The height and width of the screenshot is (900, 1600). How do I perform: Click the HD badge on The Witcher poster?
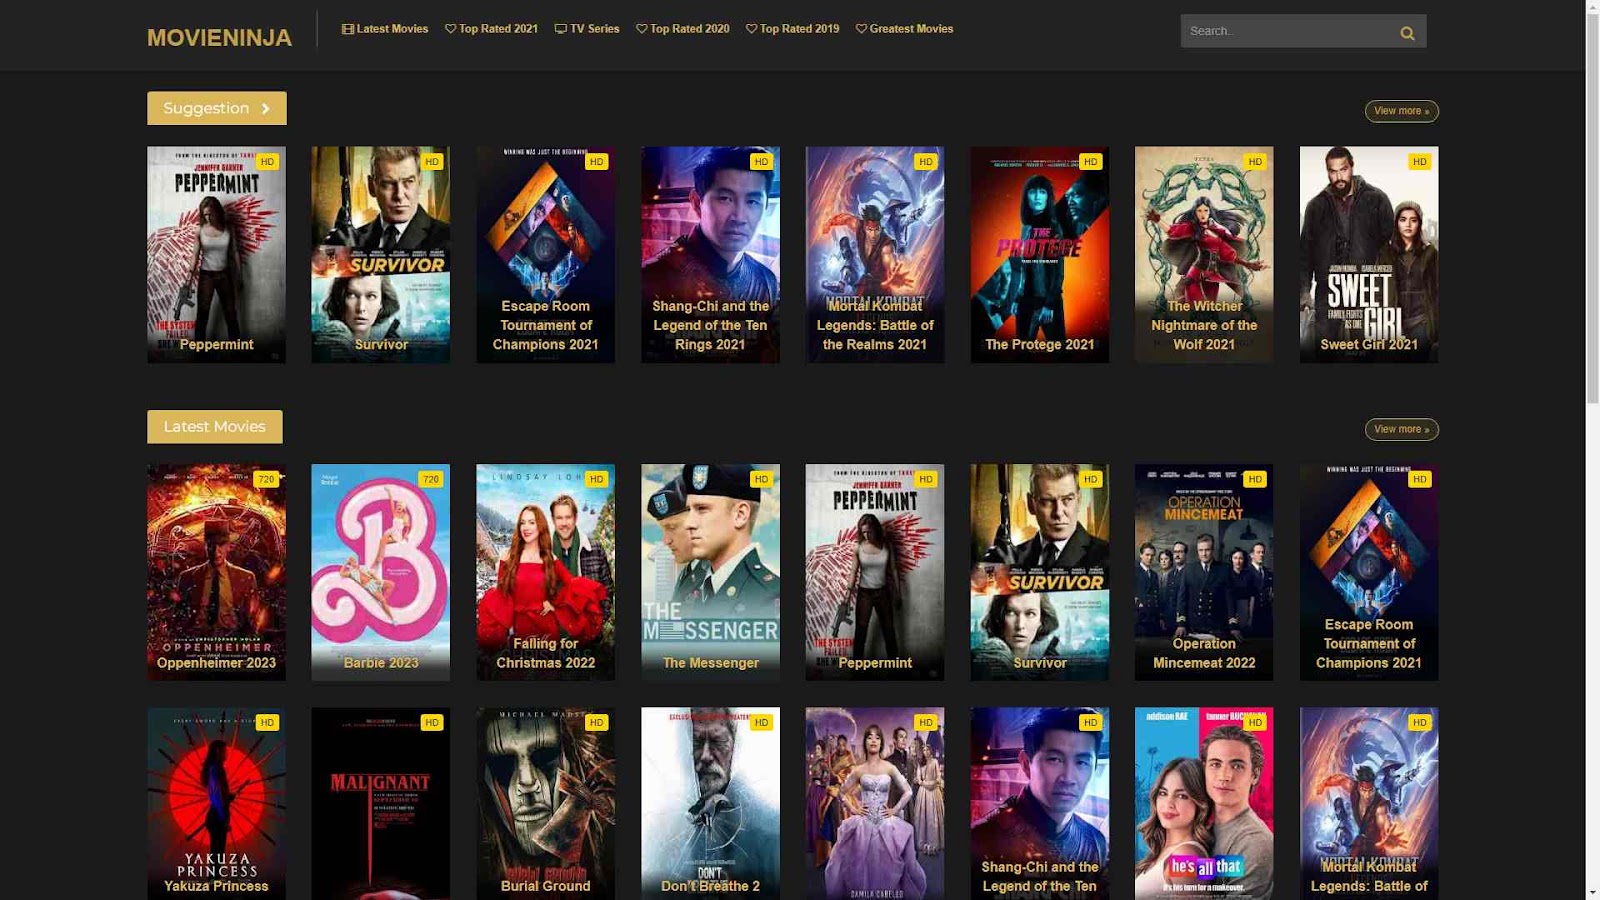click(x=1255, y=161)
